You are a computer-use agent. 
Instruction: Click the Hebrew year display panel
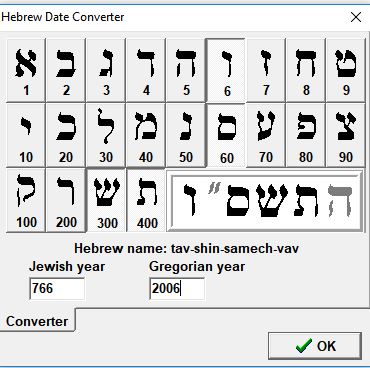pyautogui.click(x=266, y=201)
